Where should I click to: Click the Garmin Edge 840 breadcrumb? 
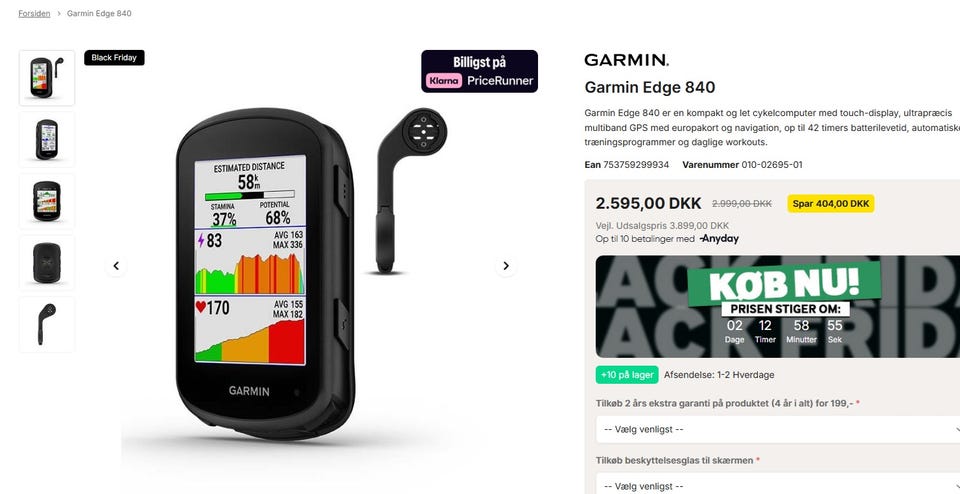[99, 13]
